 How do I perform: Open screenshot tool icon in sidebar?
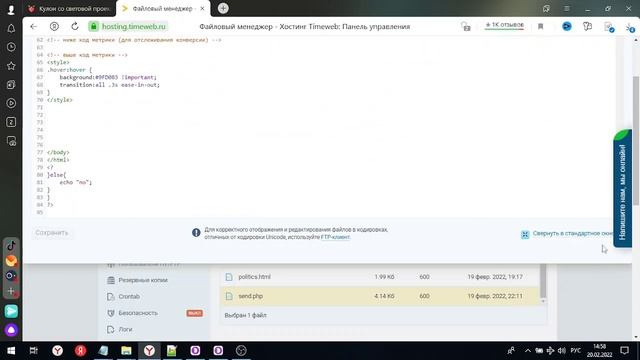(x=11, y=141)
